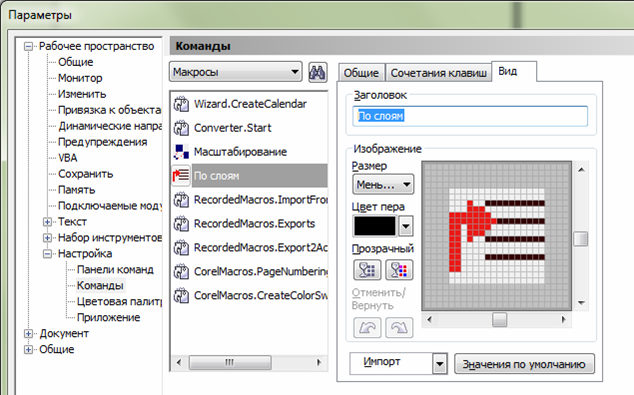Open the Импорт dropdown arrow
Screen dimensions: 634x395
(x=440, y=364)
